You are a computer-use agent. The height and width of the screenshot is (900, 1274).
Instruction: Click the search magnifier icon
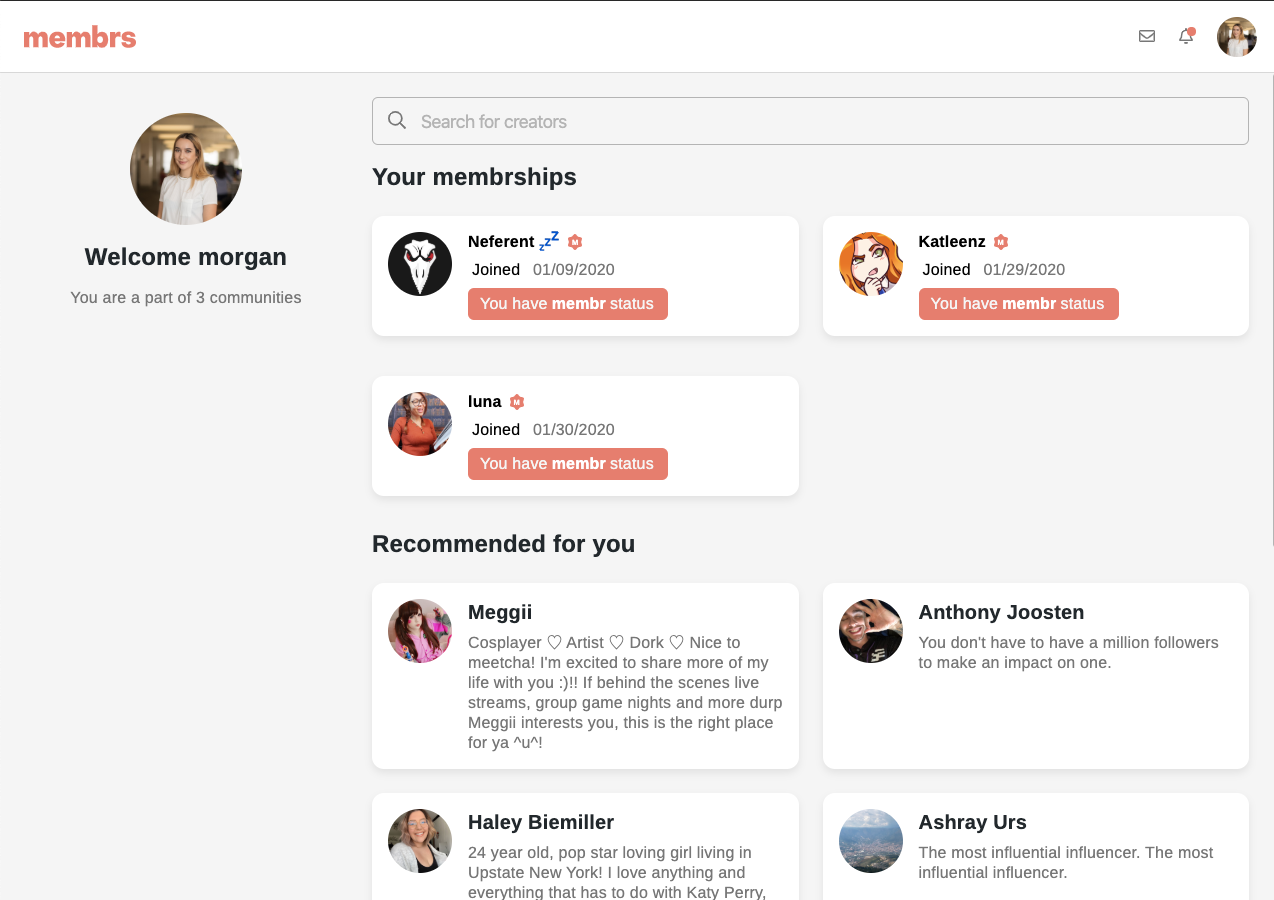tap(397, 121)
